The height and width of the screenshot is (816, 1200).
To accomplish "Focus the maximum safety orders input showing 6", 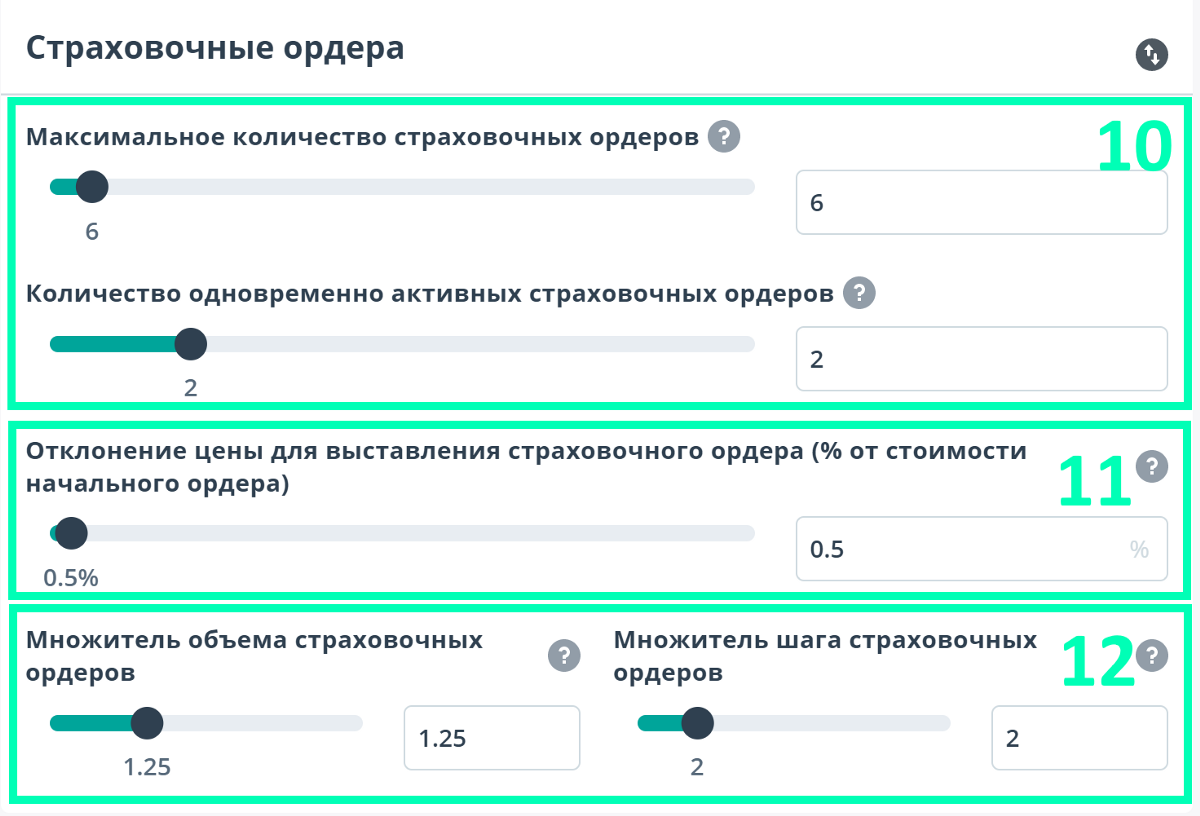I will pos(980,203).
